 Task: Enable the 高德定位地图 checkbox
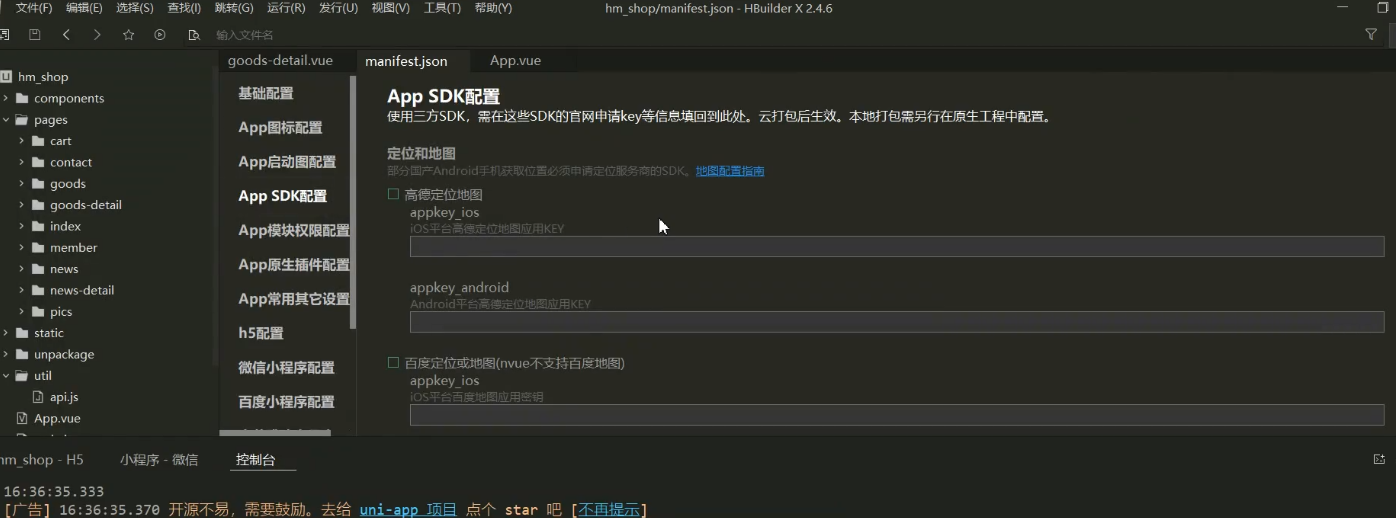click(x=394, y=194)
